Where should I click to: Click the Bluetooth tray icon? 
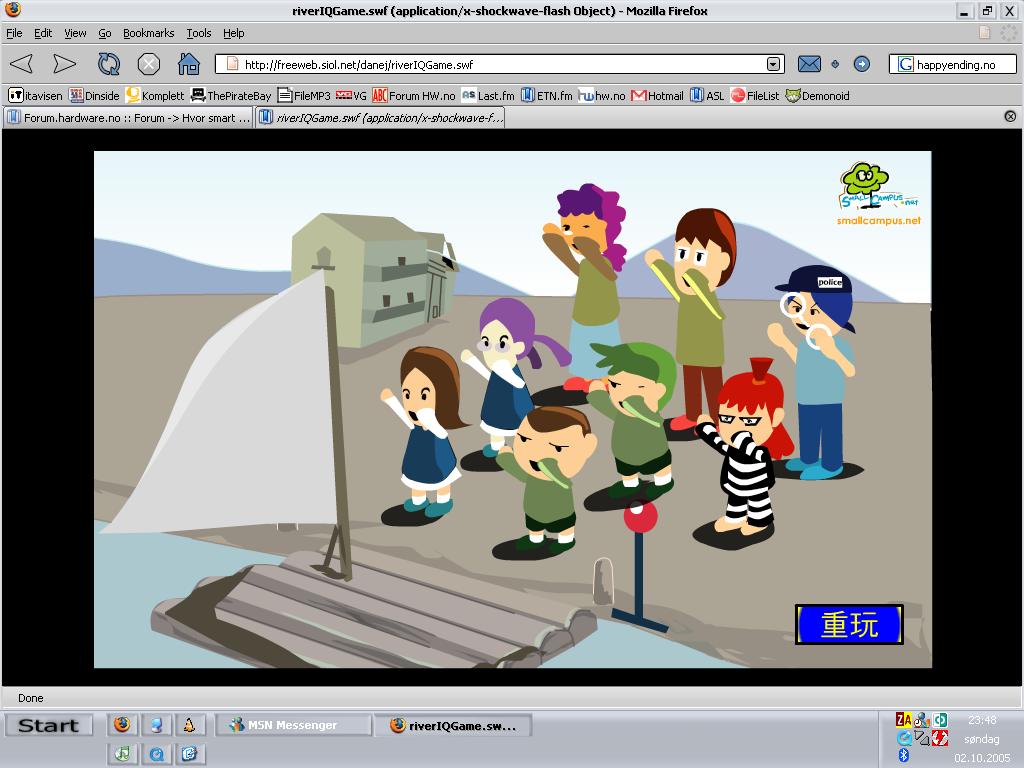coord(904,756)
